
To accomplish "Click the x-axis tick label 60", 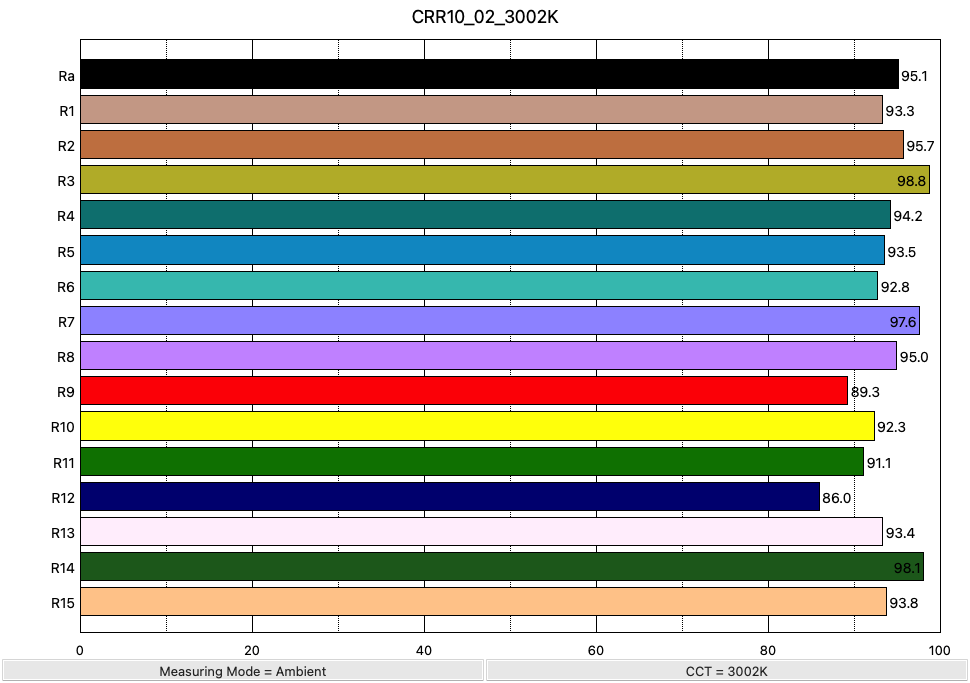I will 596,650.
